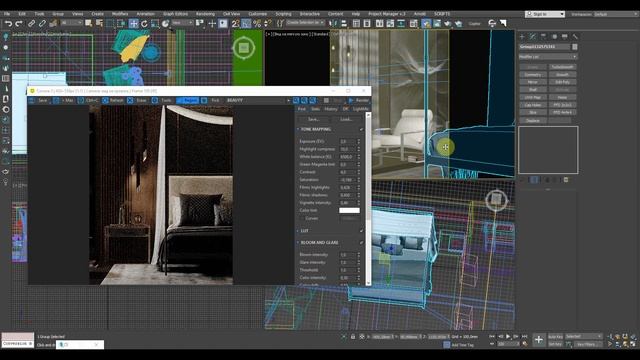Click the to Max button in frame buffer
The width and height of the screenshot is (640, 360).
click(64, 100)
